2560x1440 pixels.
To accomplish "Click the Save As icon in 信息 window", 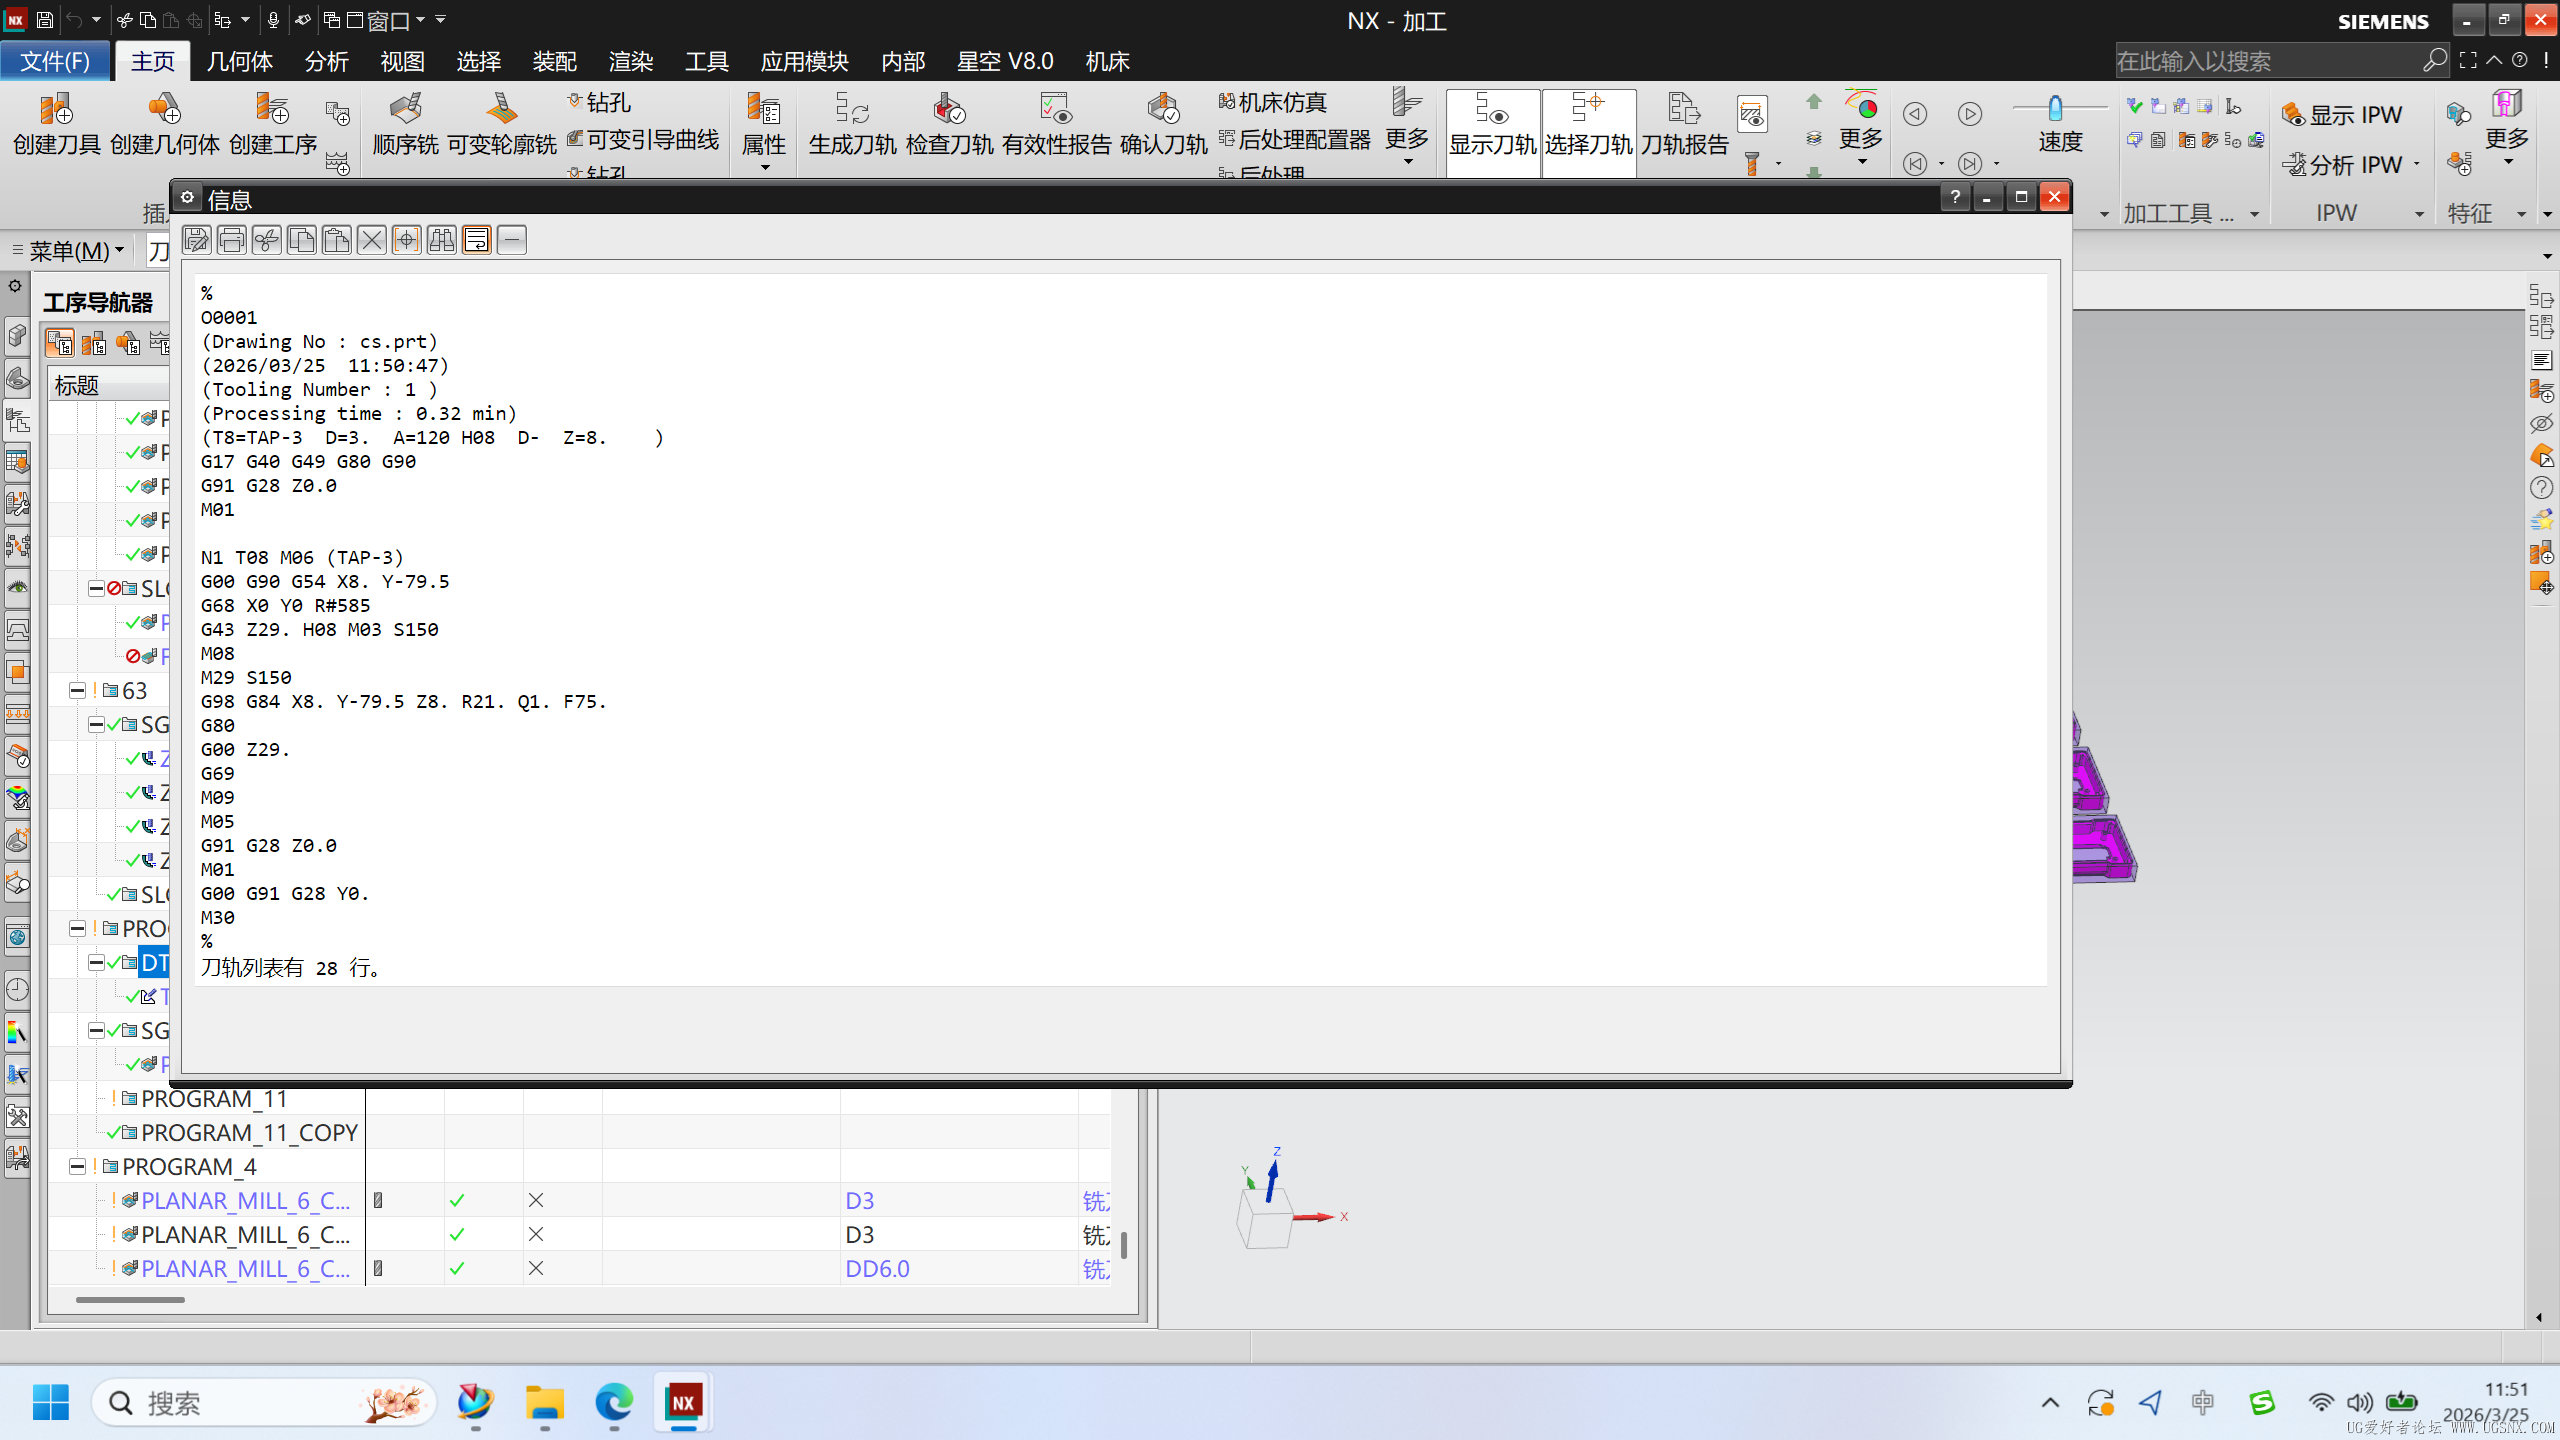I will coord(197,240).
